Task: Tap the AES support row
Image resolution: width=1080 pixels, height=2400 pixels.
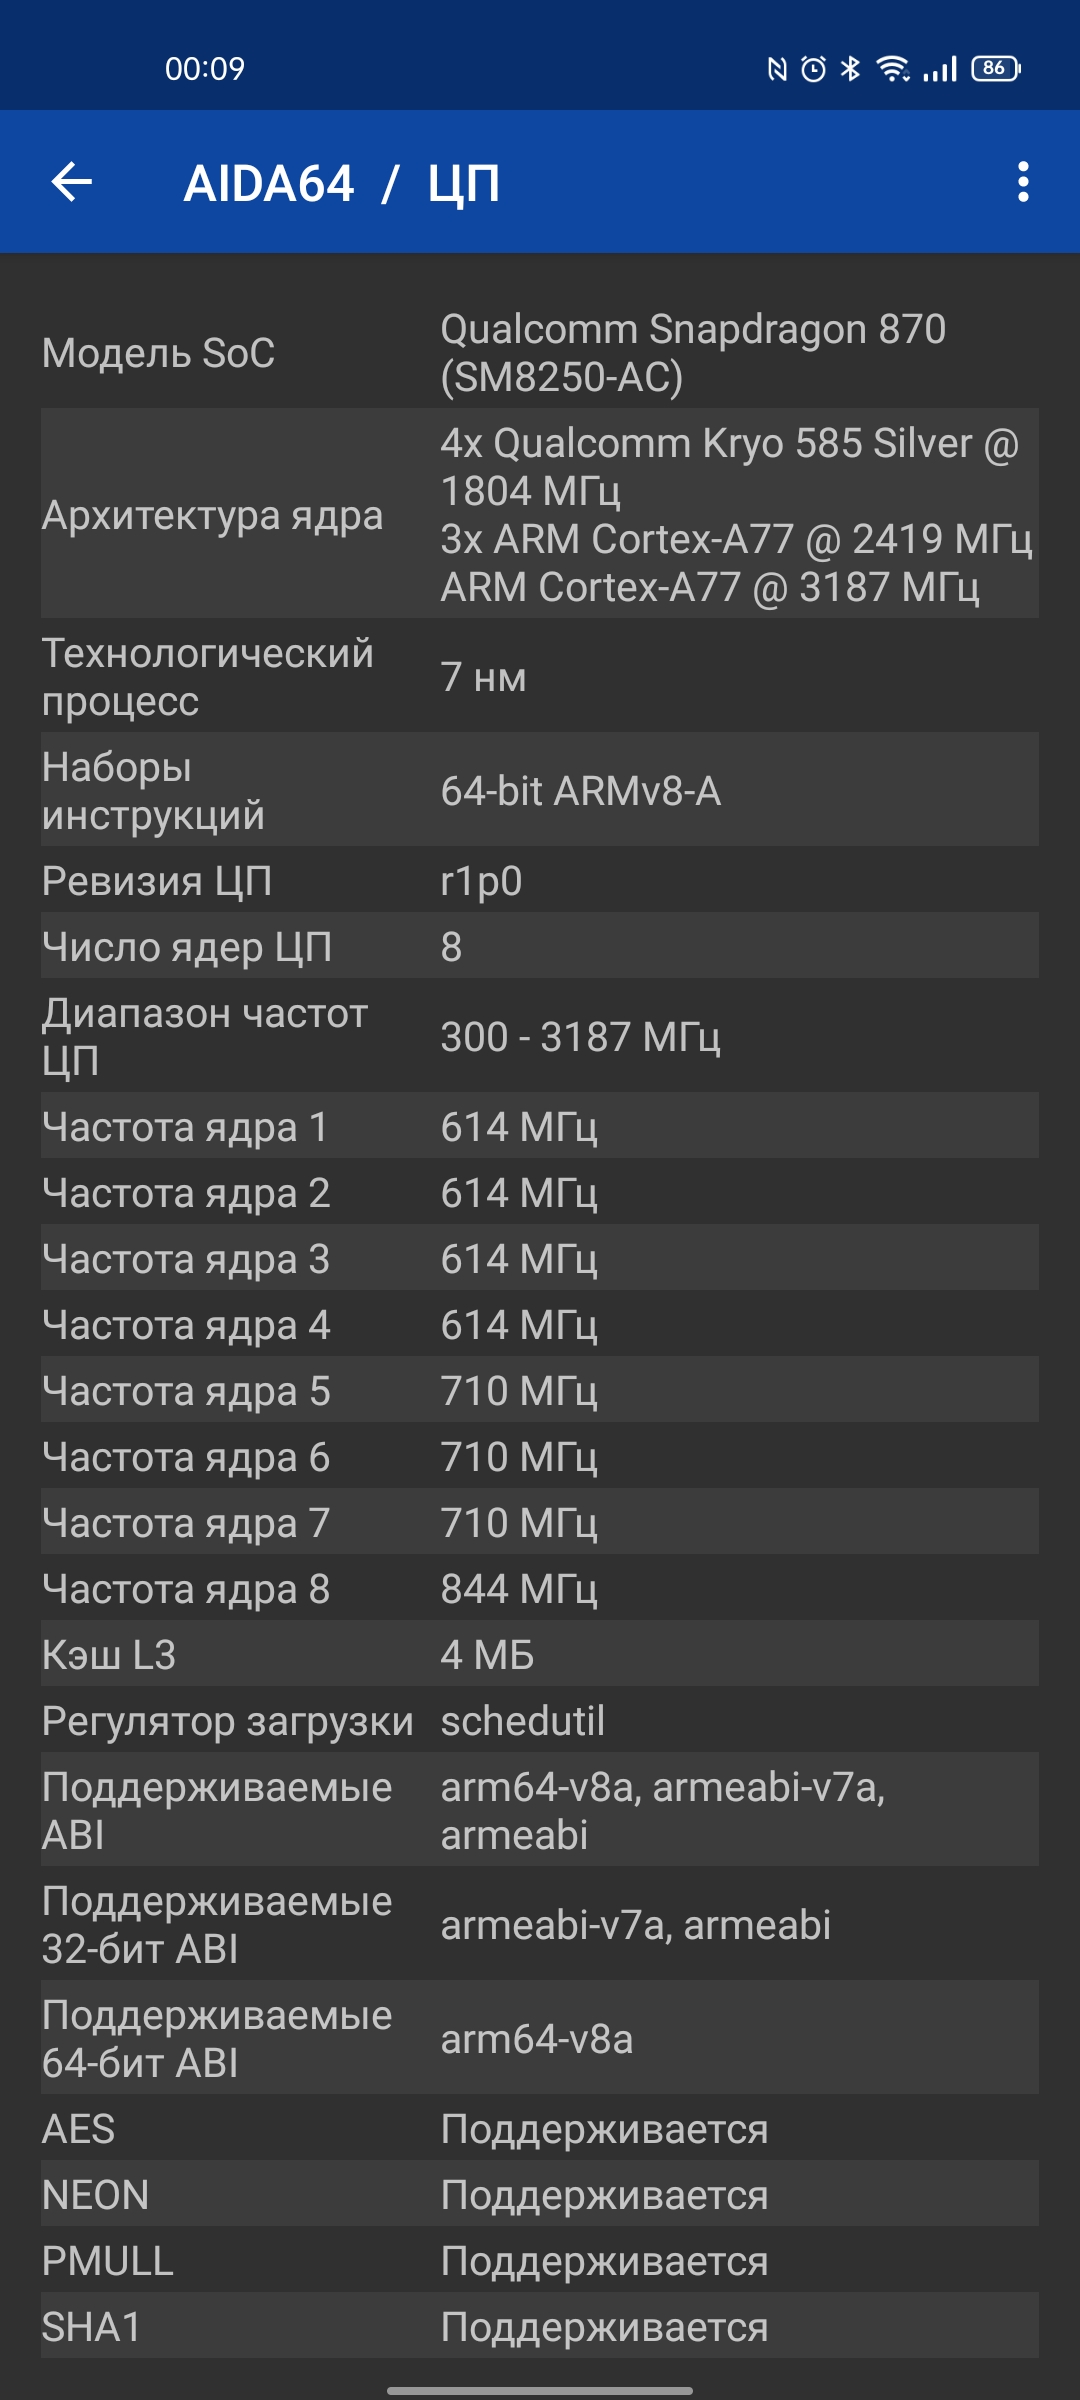Action: [x=540, y=2128]
